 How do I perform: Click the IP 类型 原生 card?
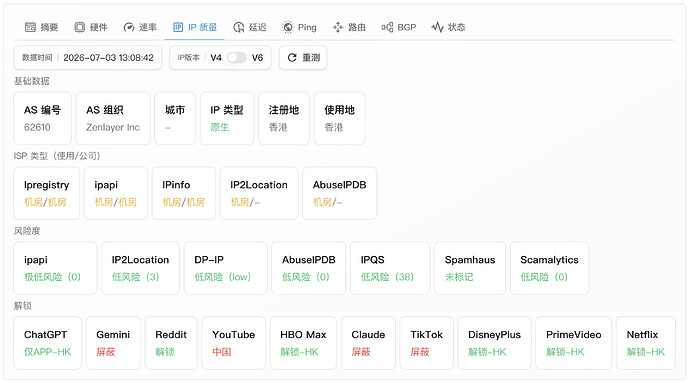[227, 118]
